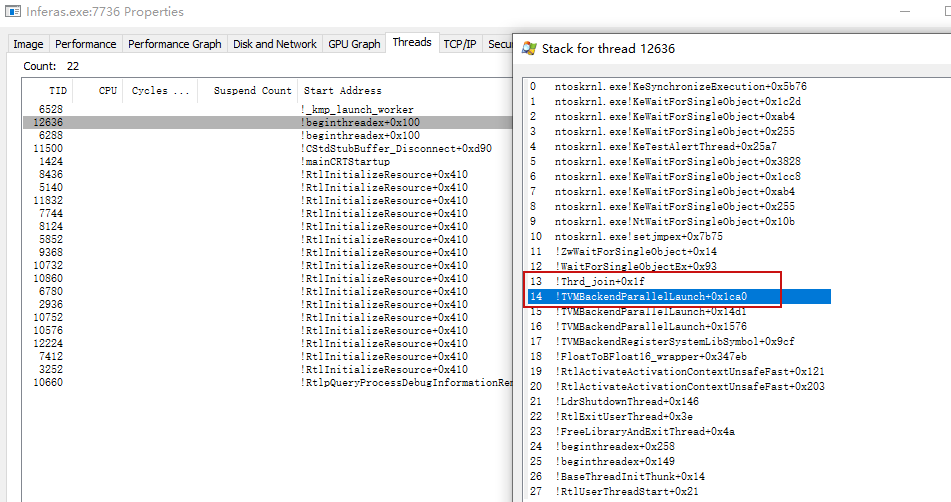The image size is (951, 502).
Task: Click the Stack dialog window icon
Action: (x=527, y=48)
